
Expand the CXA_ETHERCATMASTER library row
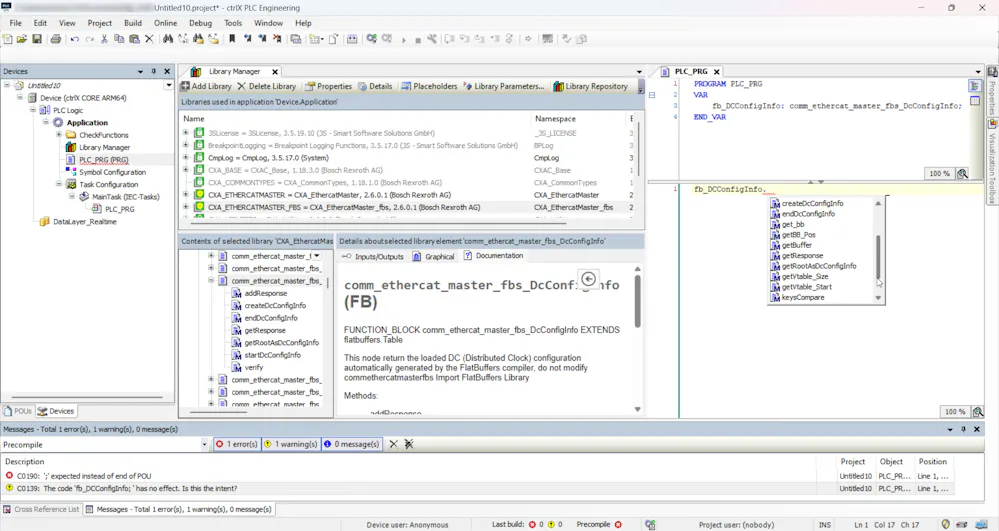pyautogui.click(x=185, y=194)
